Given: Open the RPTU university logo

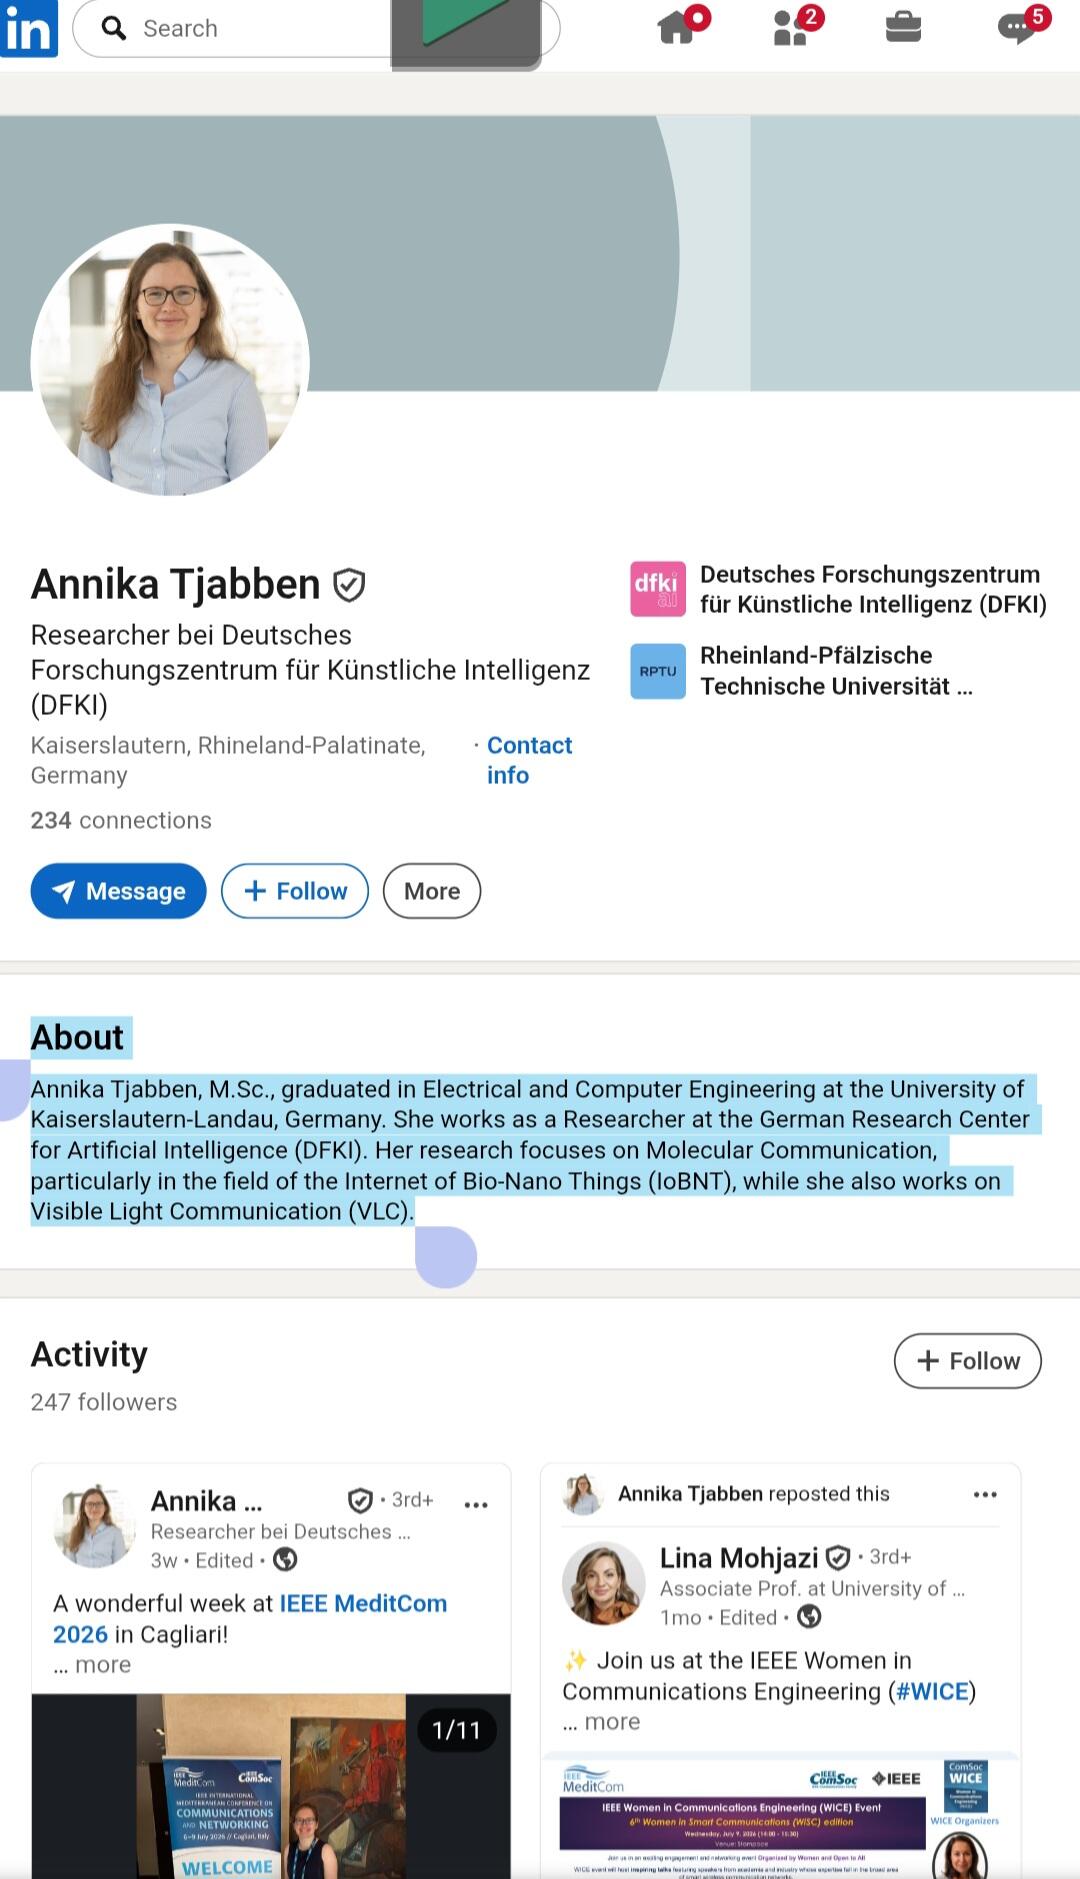Looking at the screenshot, I should click(658, 671).
